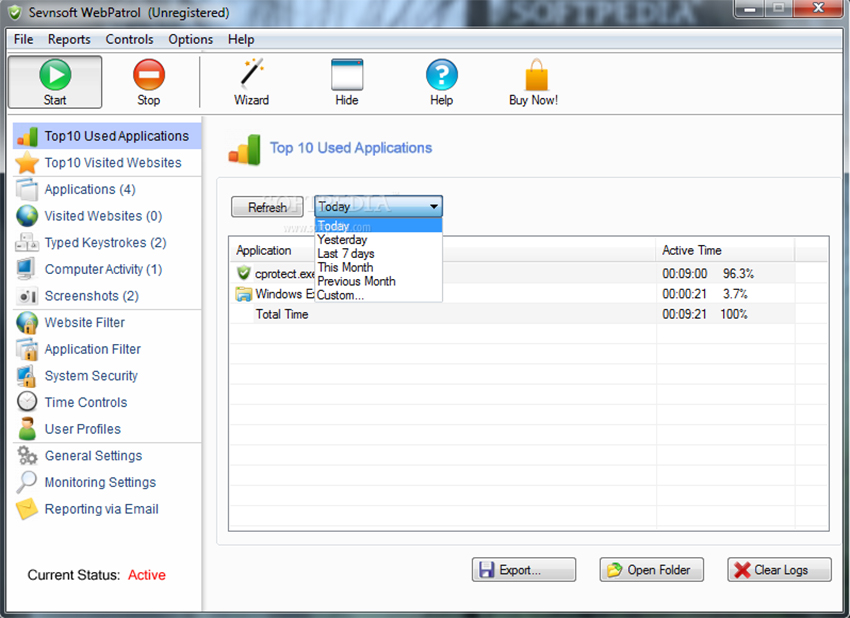Launch the Wizard wand icon
Viewport: 850px width, 618px height.
pos(252,74)
